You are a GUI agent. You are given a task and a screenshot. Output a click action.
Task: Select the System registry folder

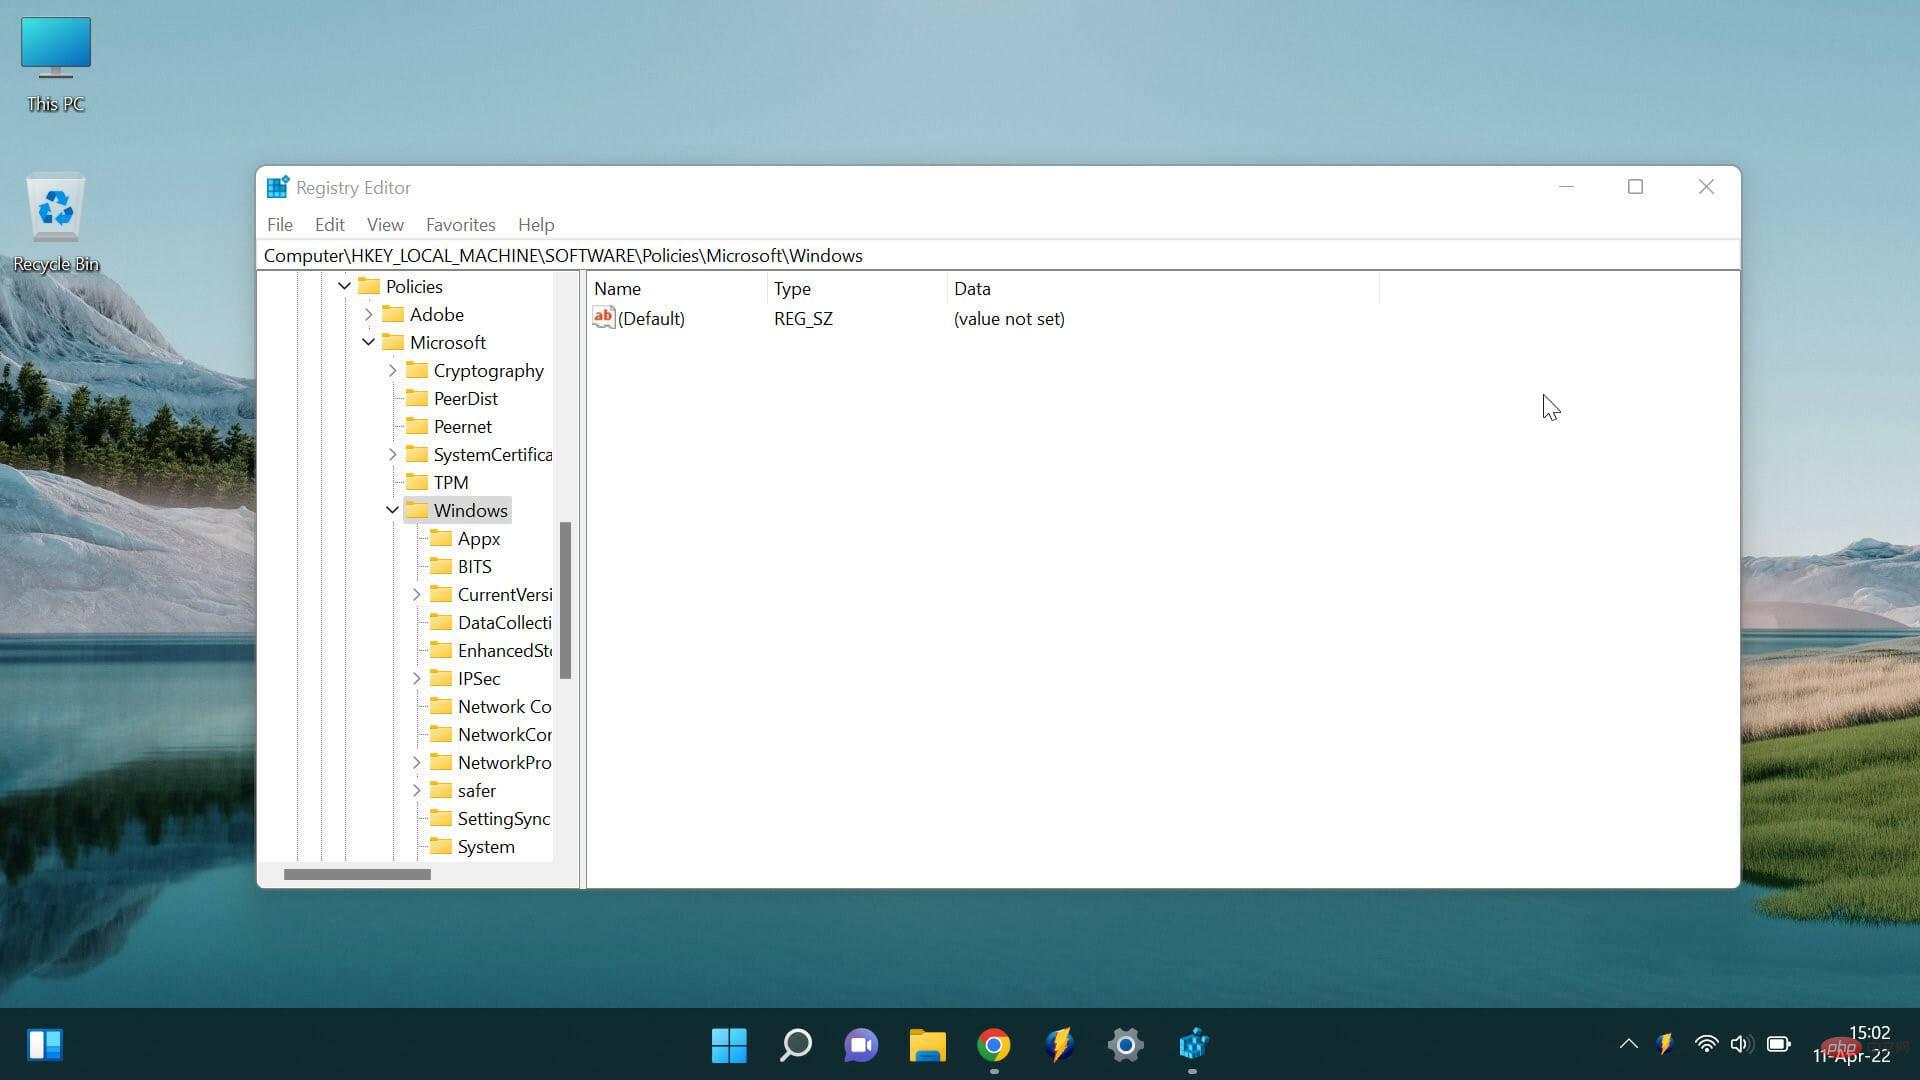[x=487, y=845]
